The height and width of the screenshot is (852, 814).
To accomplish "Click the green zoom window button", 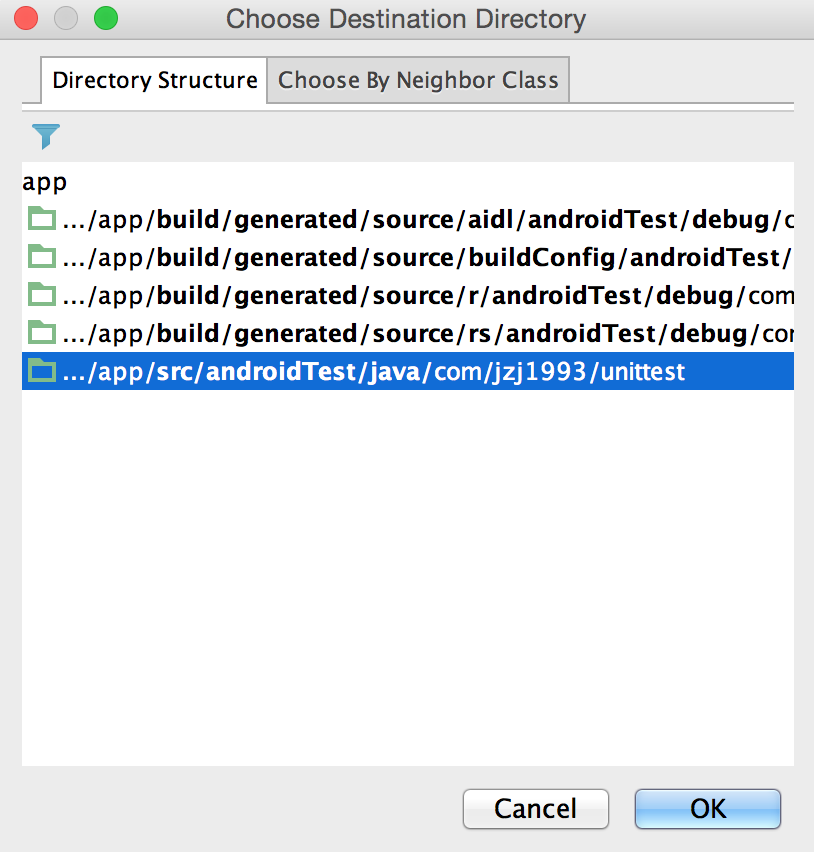I will pyautogui.click(x=105, y=18).
